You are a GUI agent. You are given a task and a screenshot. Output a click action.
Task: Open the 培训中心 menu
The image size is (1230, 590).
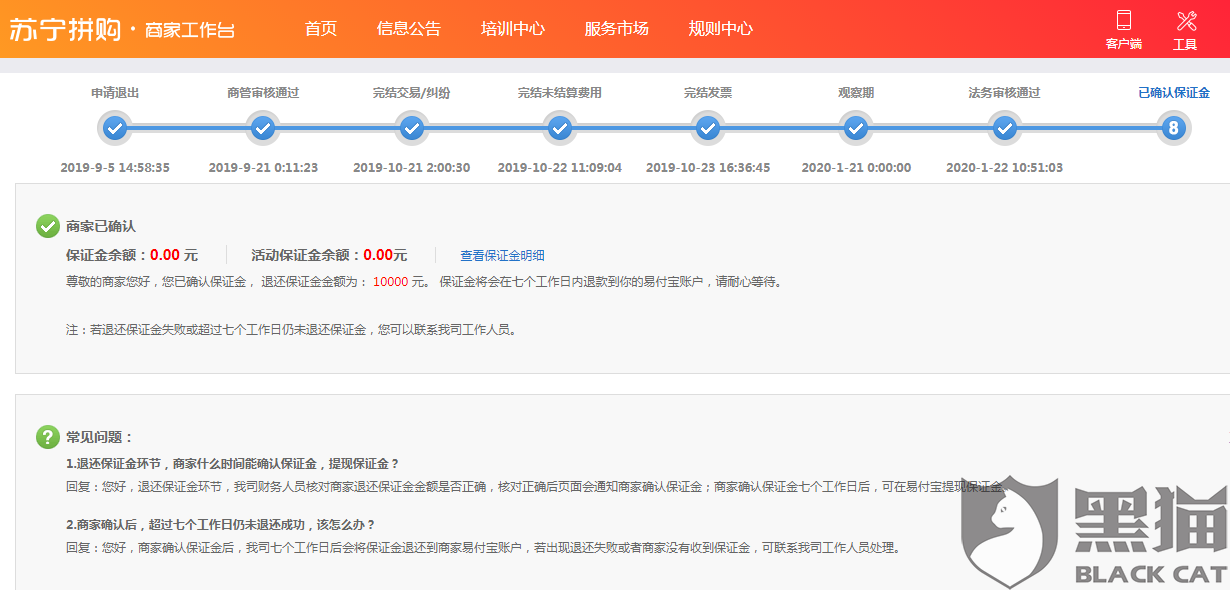click(x=513, y=29)
